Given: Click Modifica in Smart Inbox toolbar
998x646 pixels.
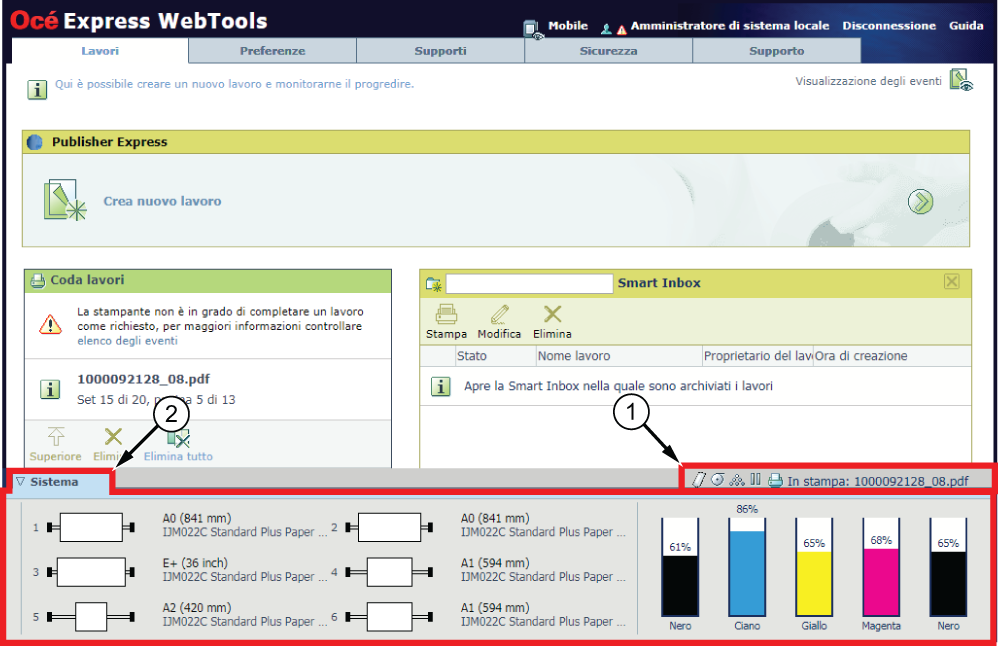Looking at the screenshot, I should 499,322.
